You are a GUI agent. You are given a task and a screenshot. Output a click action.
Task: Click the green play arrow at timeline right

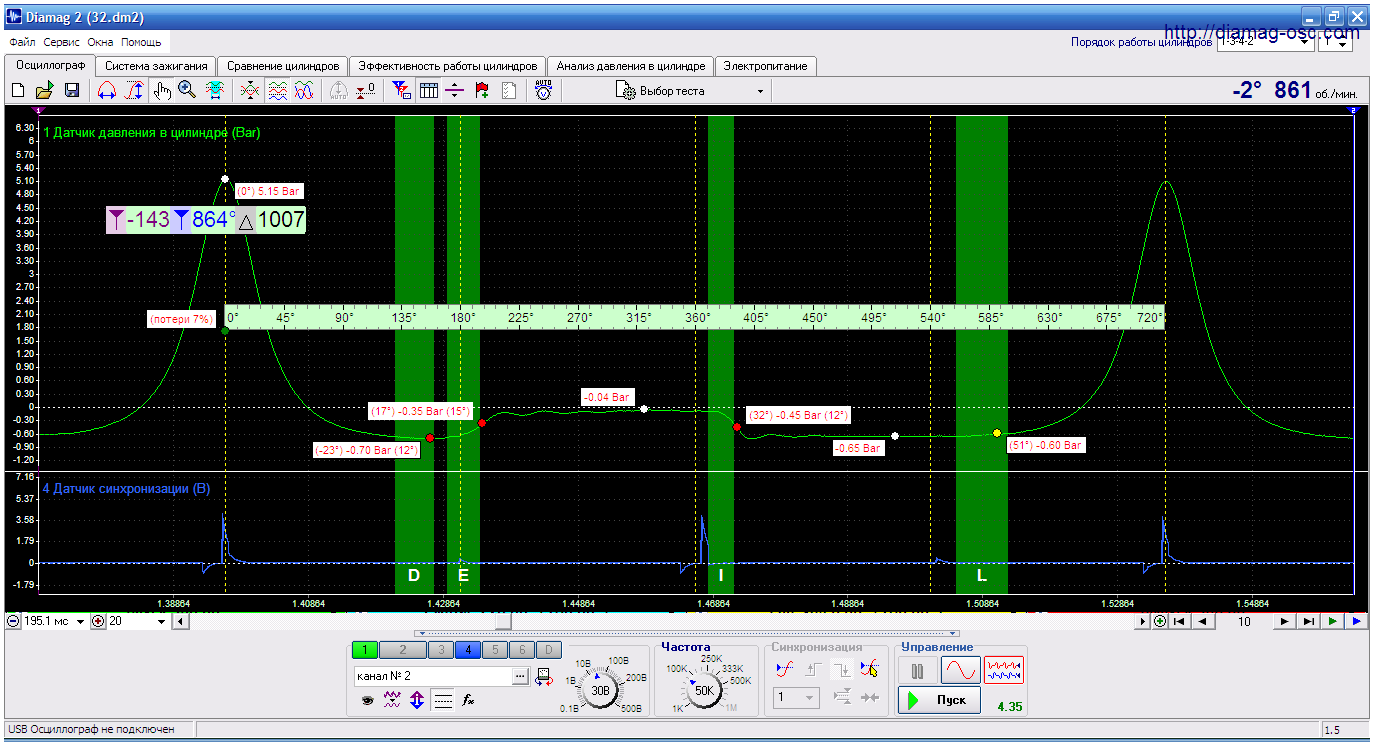(x=1332, y=621)
